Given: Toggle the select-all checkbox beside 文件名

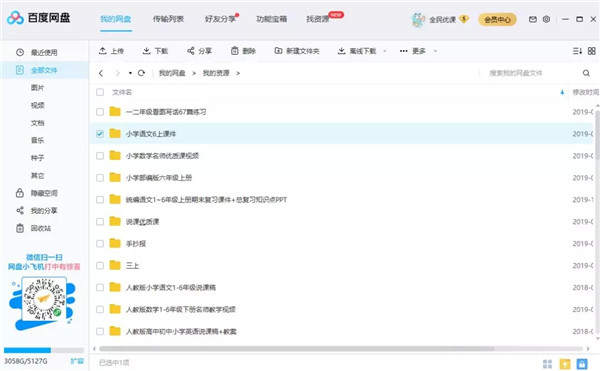Looking at the screenshot, I should 100,92.
